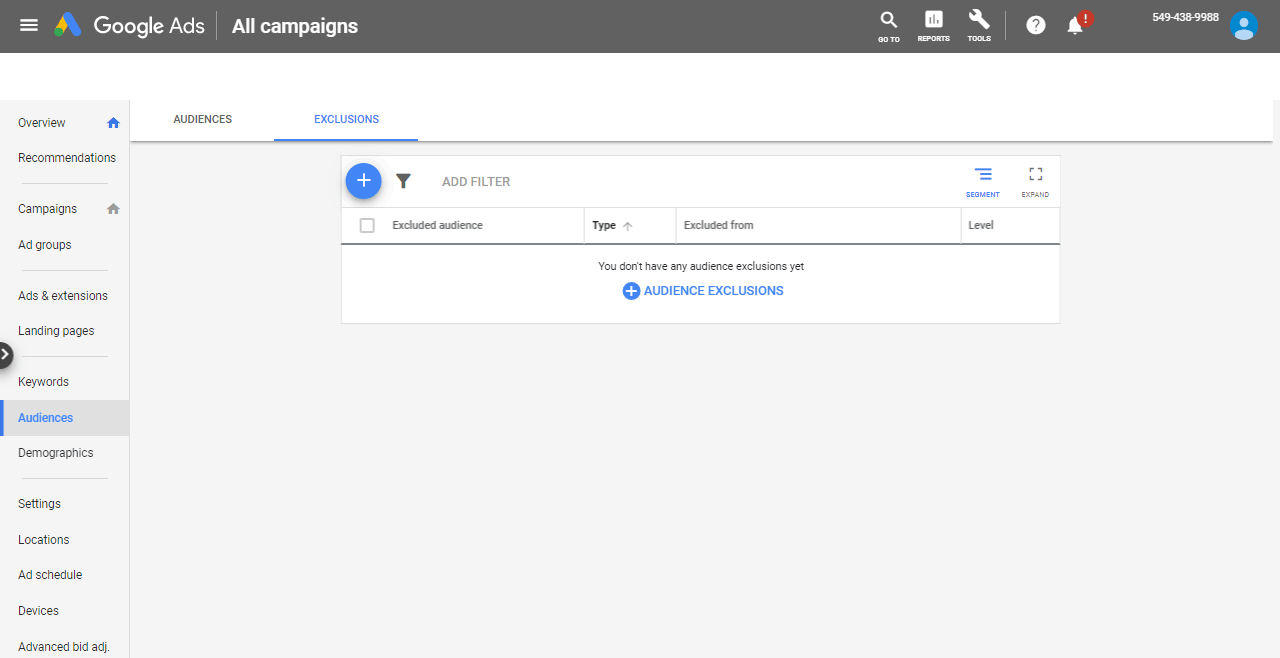Click the Add Filter field

click(x=476, y=182)
